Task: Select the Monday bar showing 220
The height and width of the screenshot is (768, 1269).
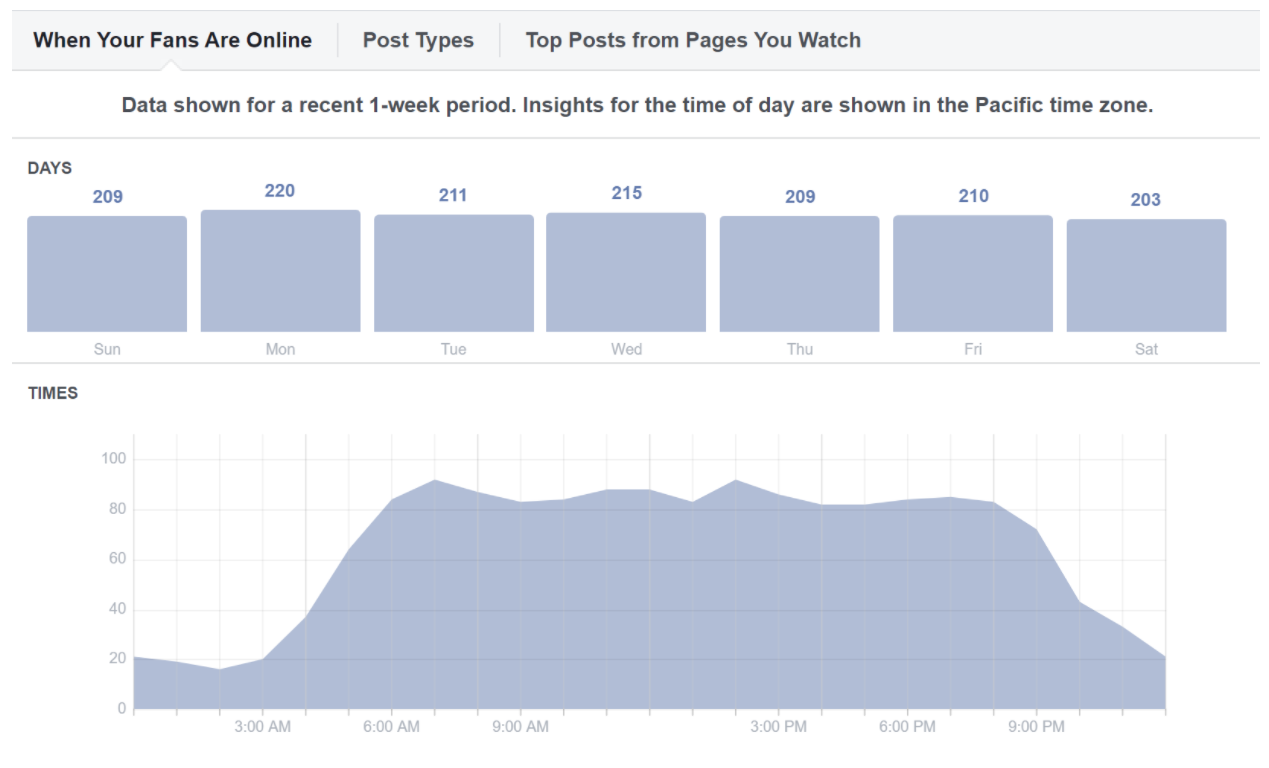Action: 280,271
